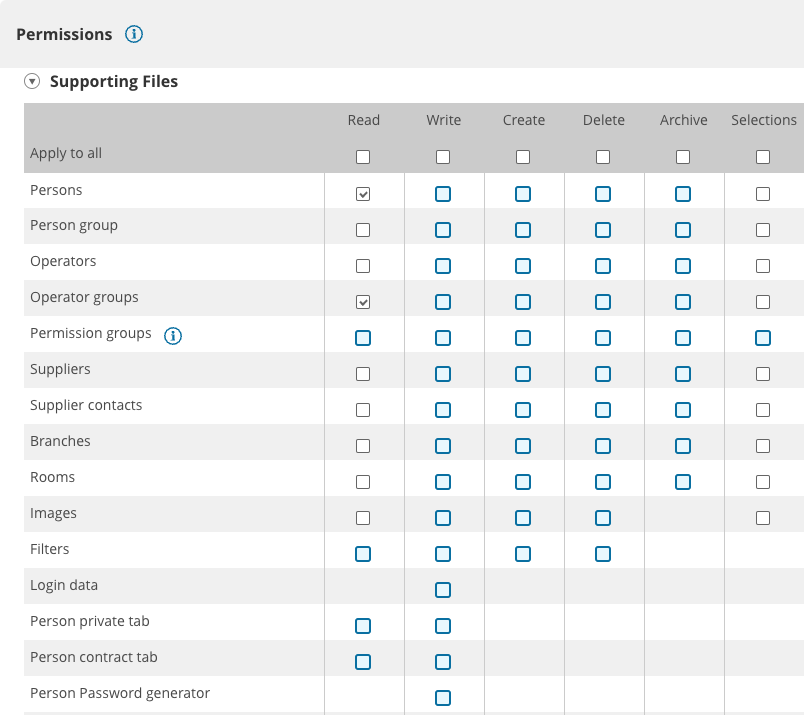Screen dimensions: 804x715
Task: Enable Create permission for Suppliers
Action: coord(523,373)
